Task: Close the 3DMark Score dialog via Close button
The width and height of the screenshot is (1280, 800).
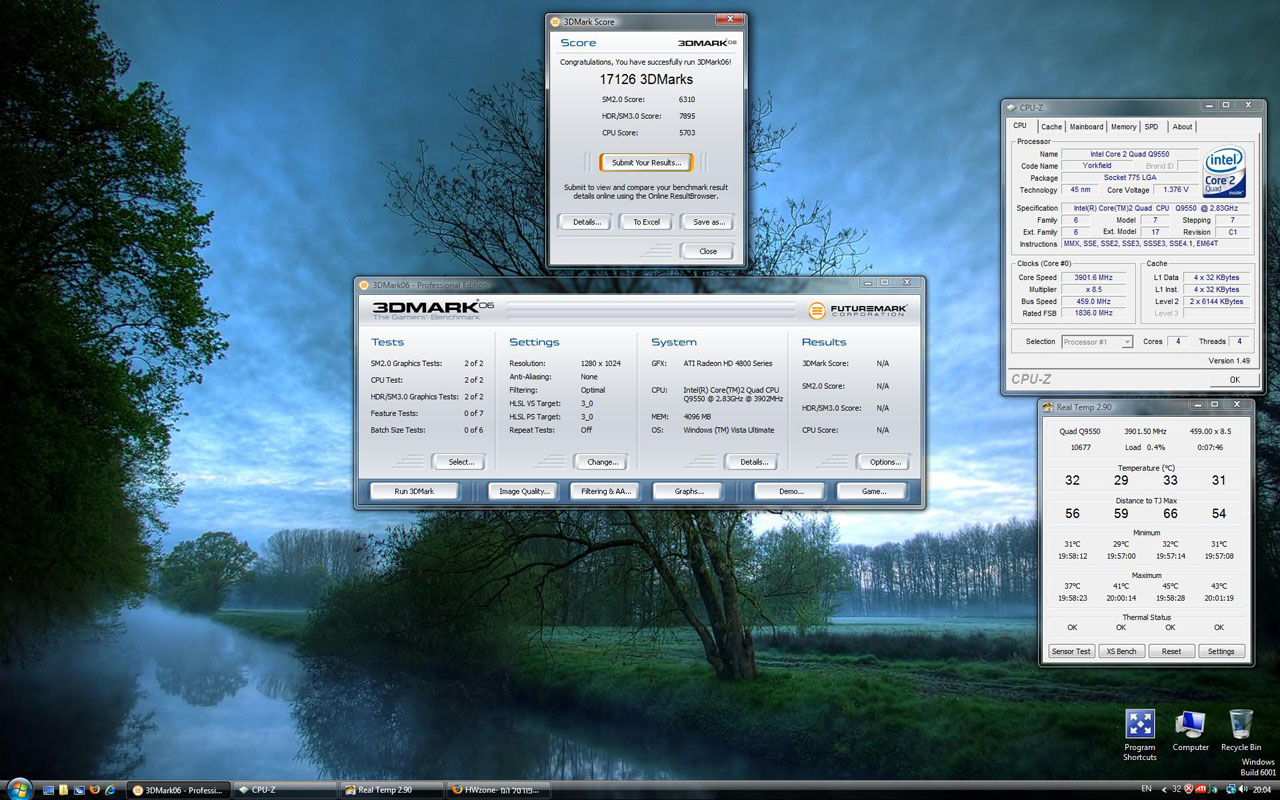Action: (x=708, y=251)
